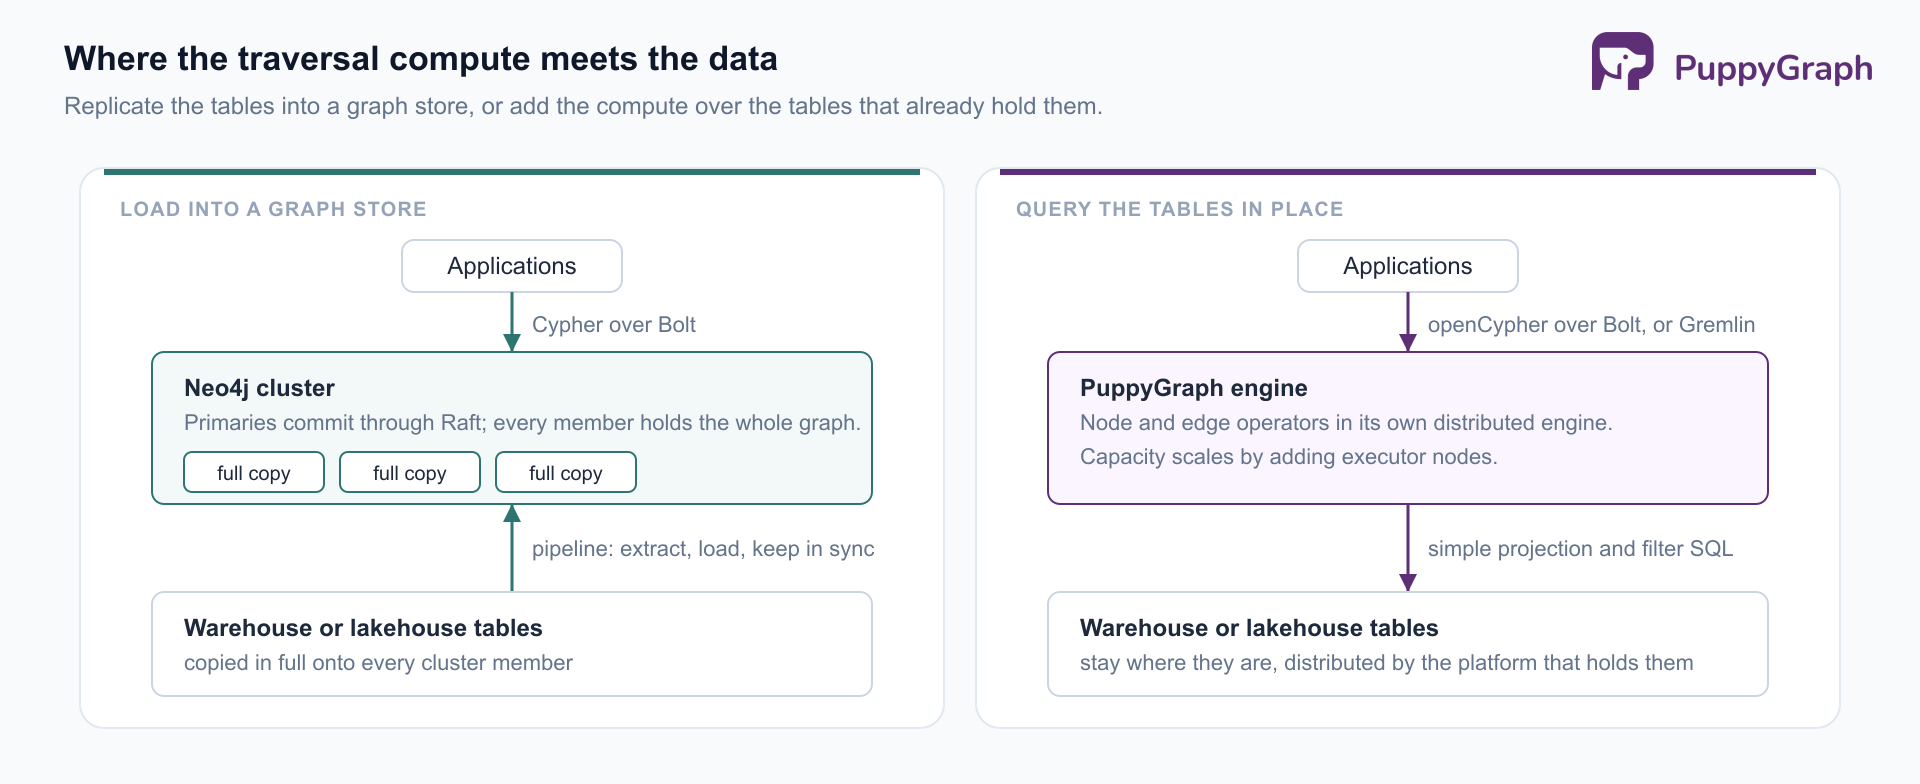Click the text 'Primaries commit through Raft'
This screenshot has height=784, width=1920.
coord(334,422)
